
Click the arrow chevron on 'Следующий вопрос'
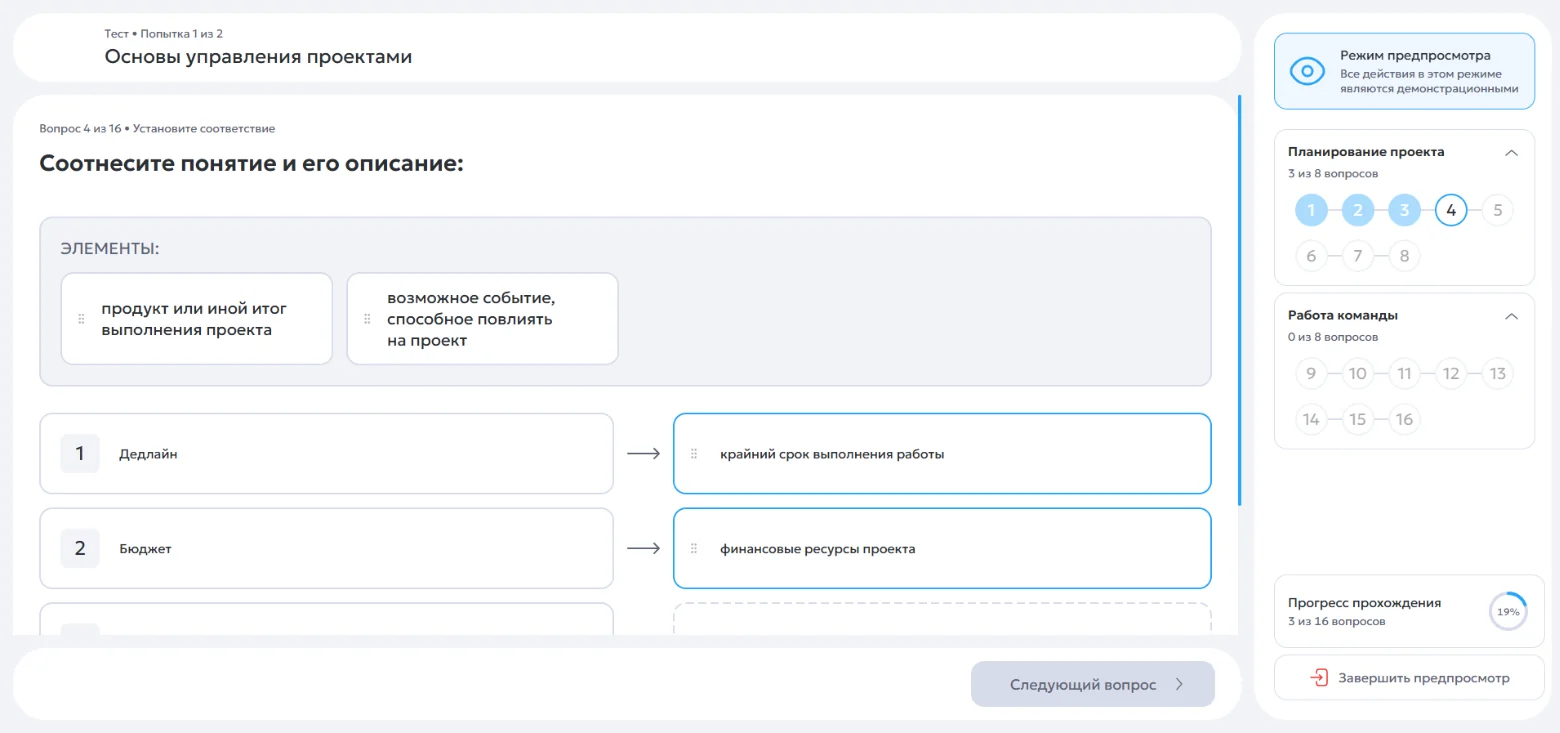1179,685
